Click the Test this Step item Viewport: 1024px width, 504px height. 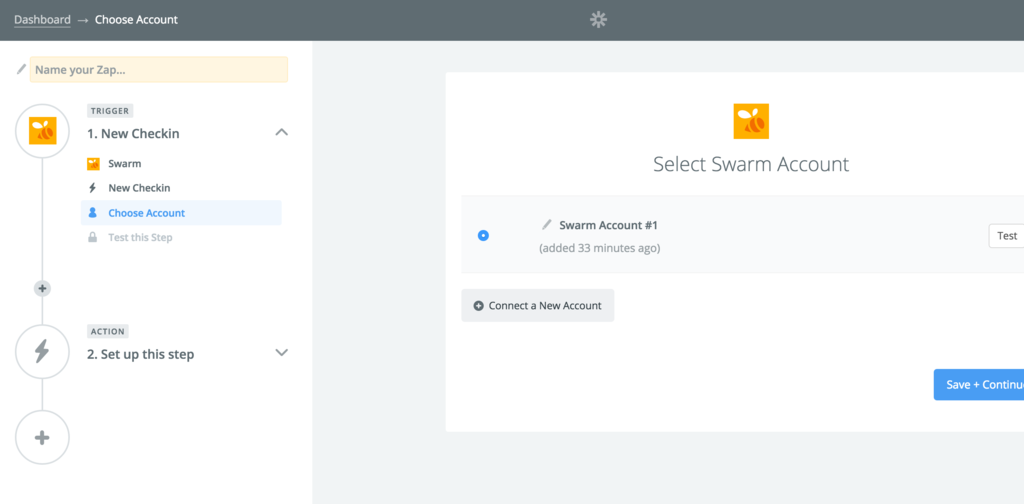[x=140, y=238]
